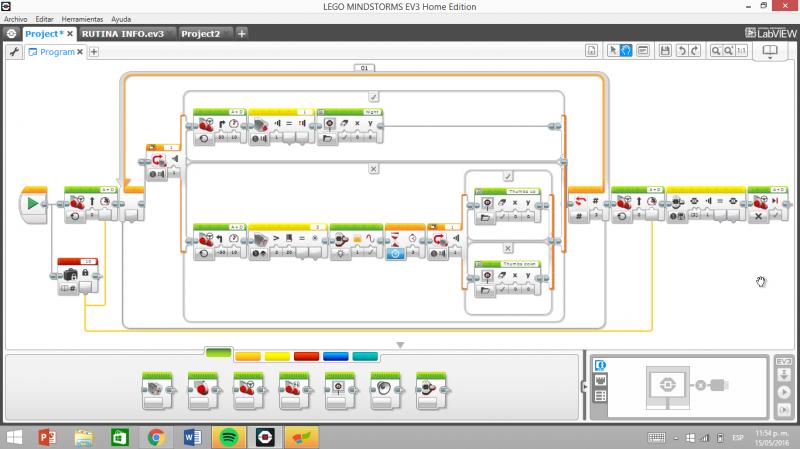Select the inner switch true checkmark tab
This screenshot has height=449, width=800.
click(508, 176)
